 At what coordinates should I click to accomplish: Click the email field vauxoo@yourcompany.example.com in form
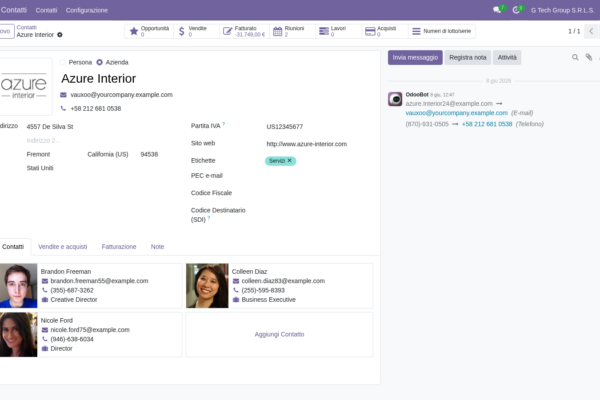pos(122,95)
